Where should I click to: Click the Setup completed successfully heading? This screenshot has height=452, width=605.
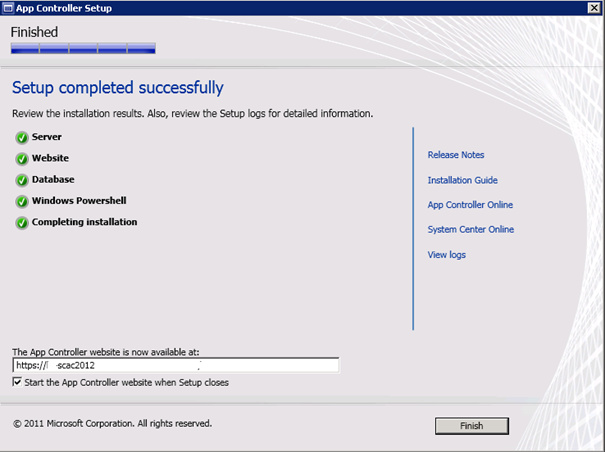click(x=118, y=88)
